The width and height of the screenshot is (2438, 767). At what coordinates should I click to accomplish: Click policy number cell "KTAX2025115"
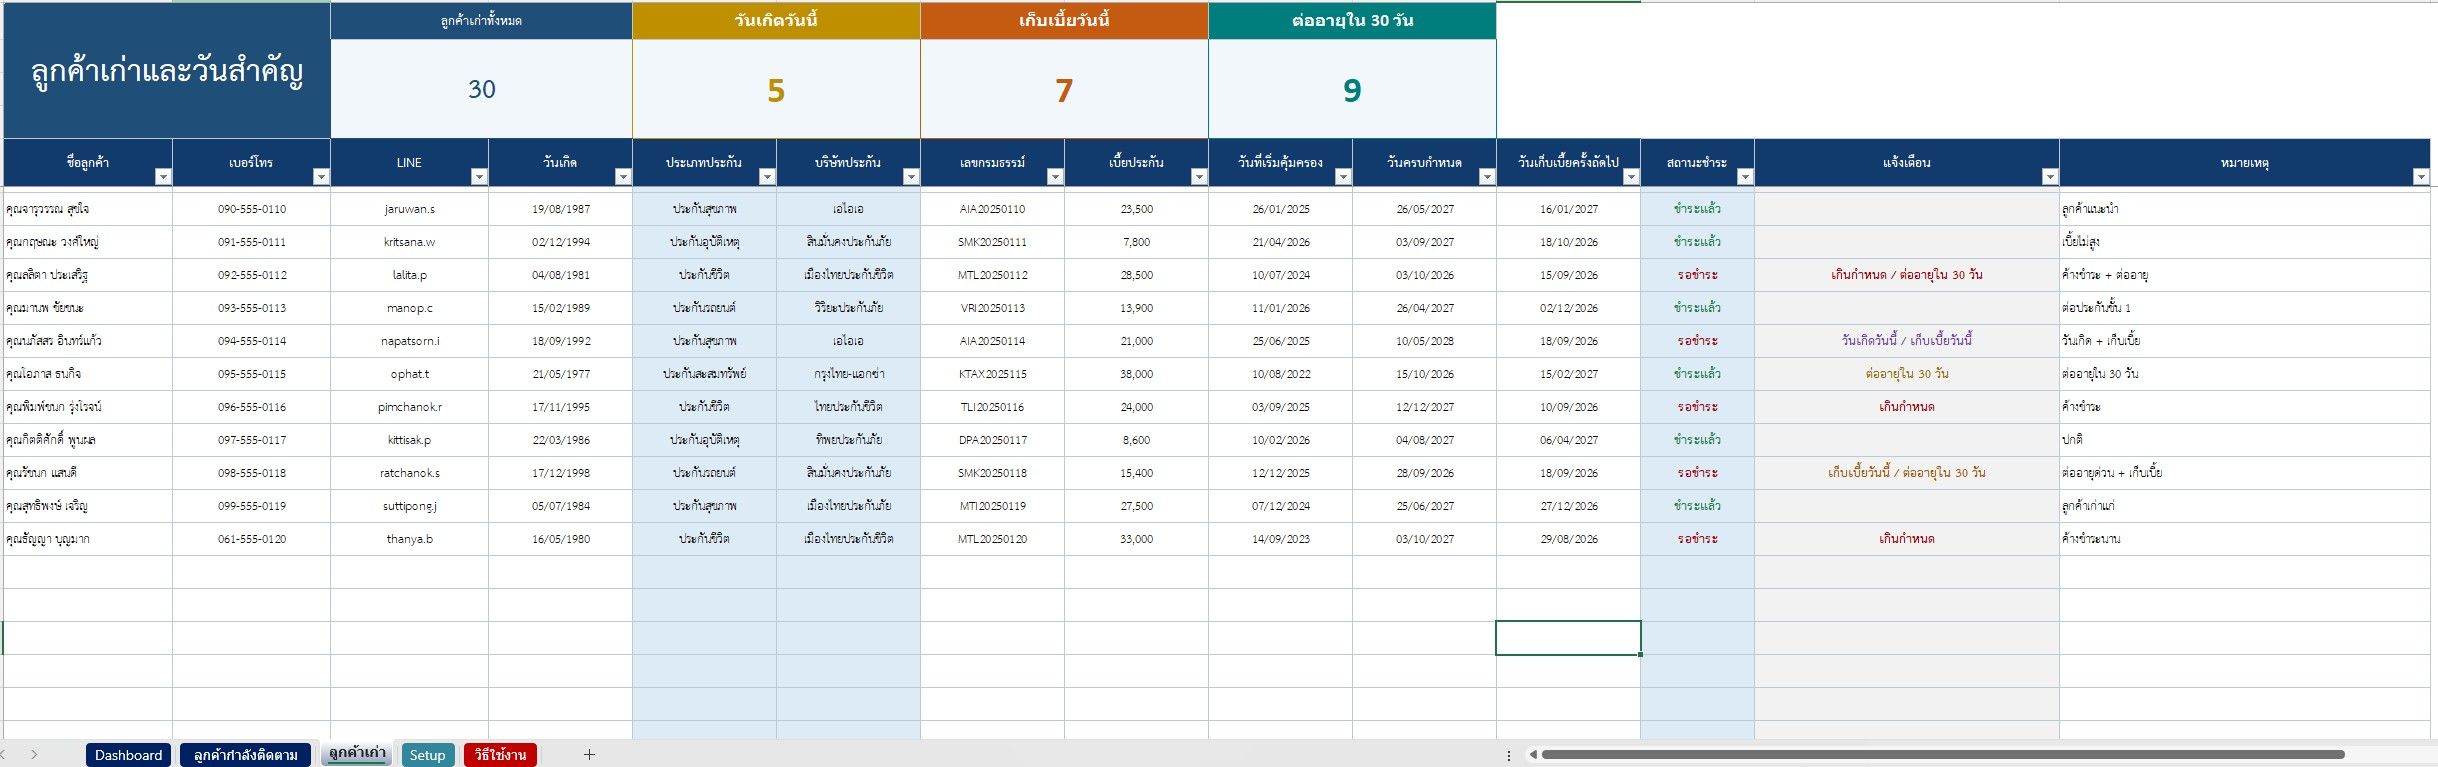(992, 374)
